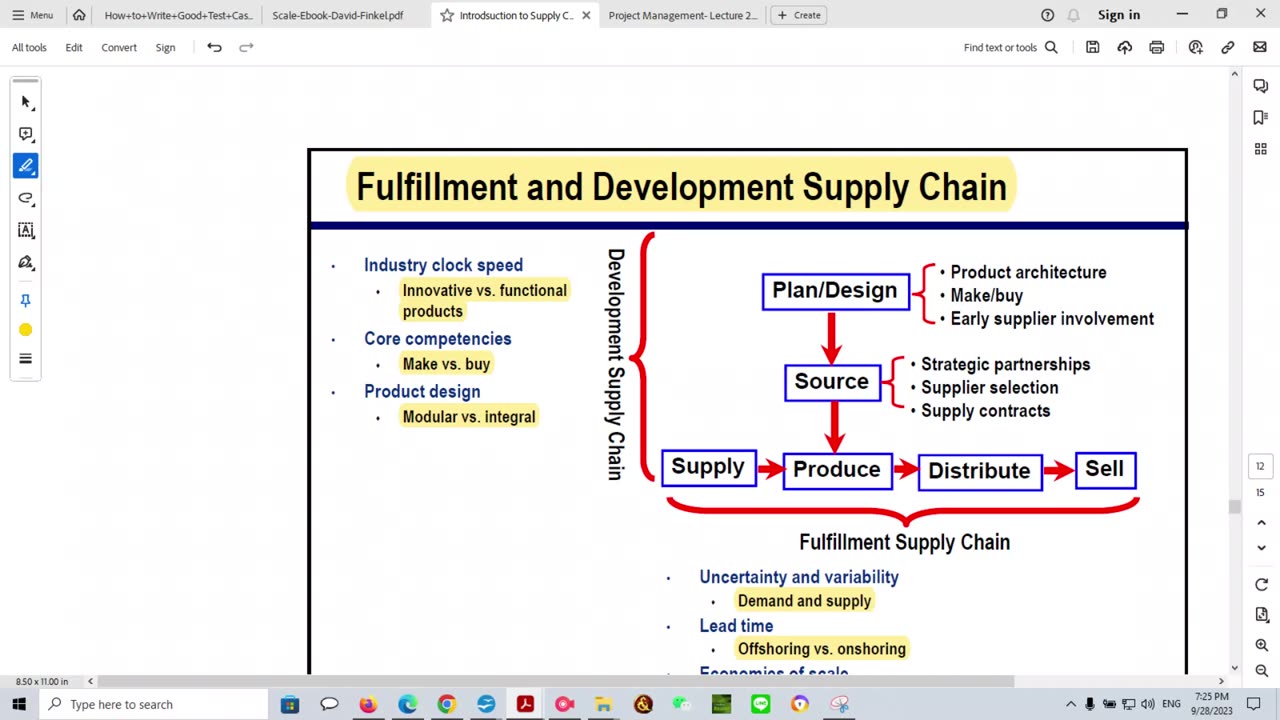
Task: Switch to Project Management- Lecture 2 tab
Action: pyautogui.click(x=683, y=15)
